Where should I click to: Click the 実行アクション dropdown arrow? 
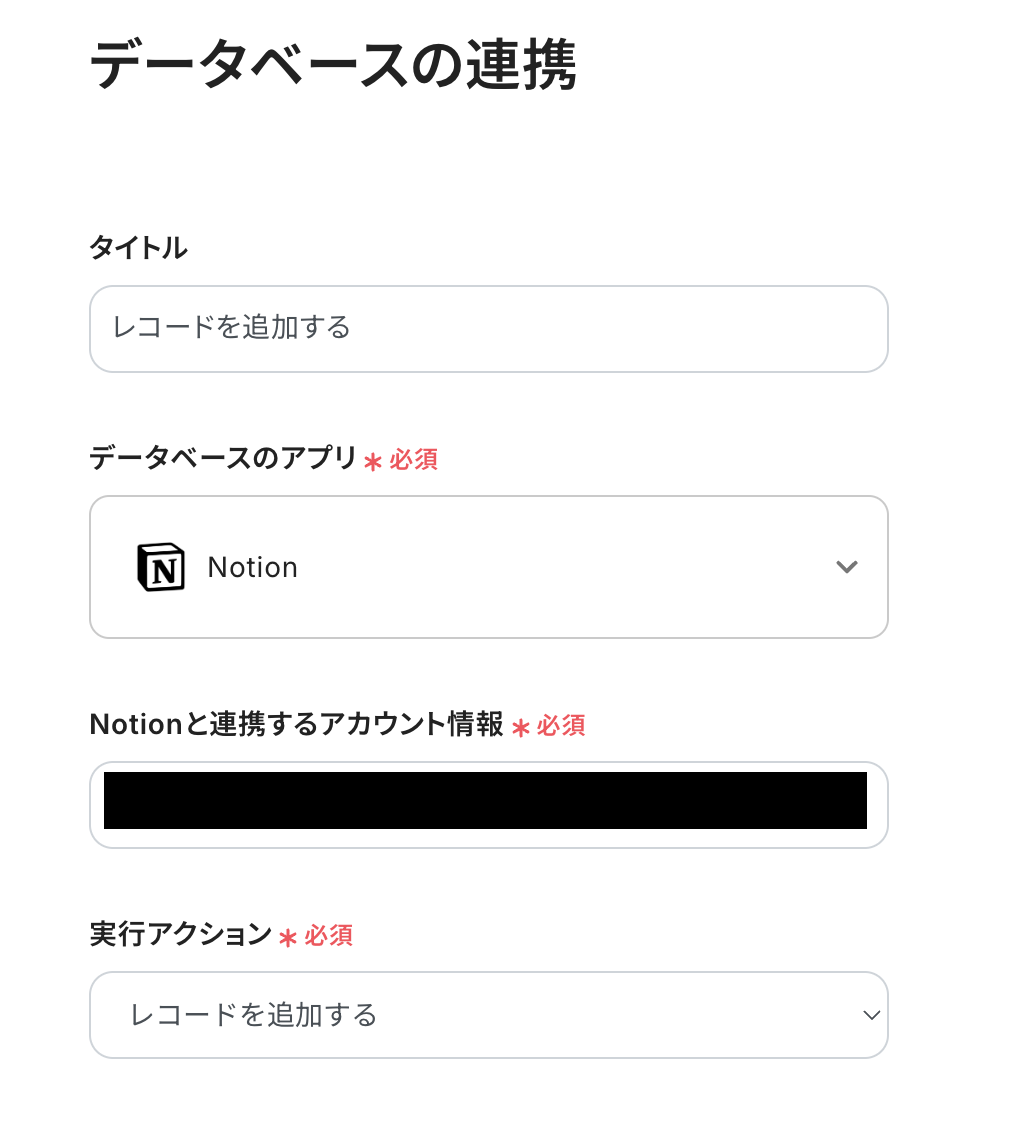coord(871,1015)
